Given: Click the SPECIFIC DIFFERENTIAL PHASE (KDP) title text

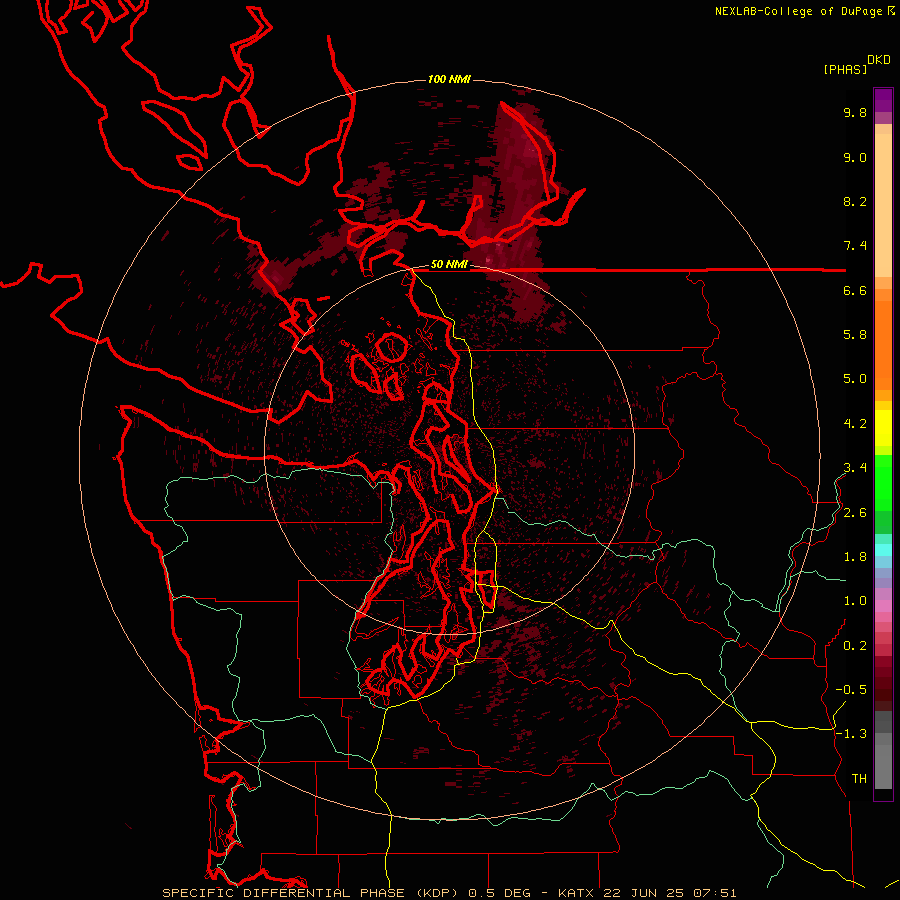Looking at the screenshot, I should tap(313, 893).
